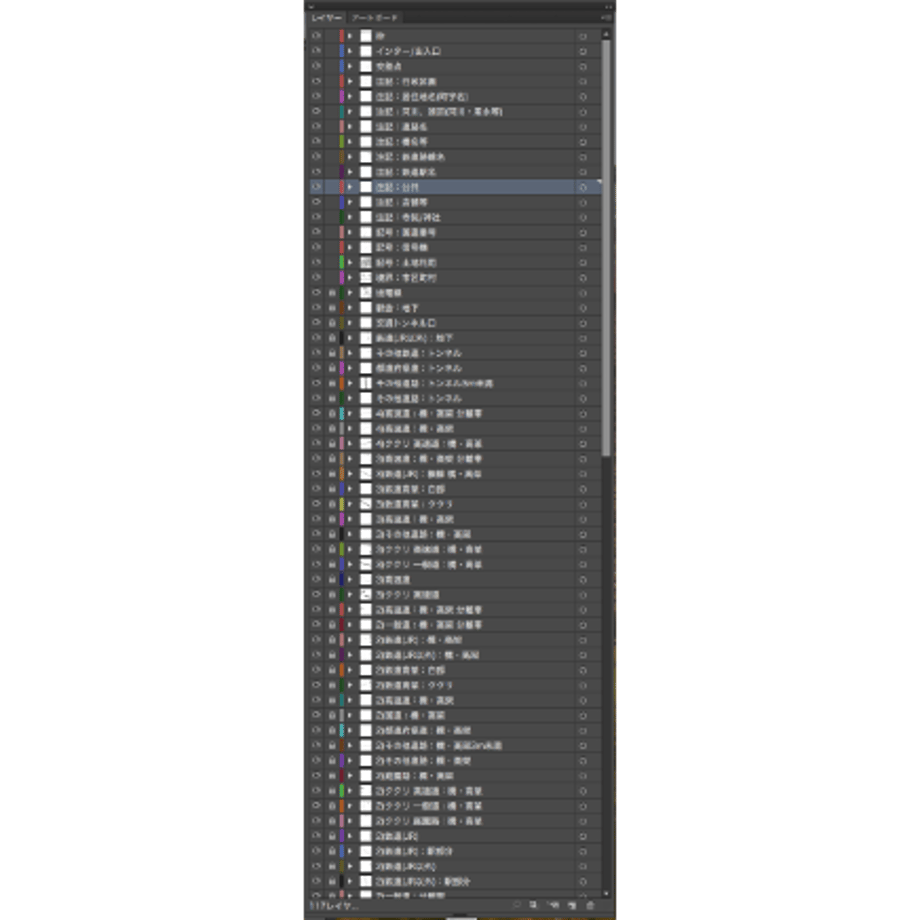
Task: Click the scrollbar down arrow in Layers panel
Action: pos(606,894)
